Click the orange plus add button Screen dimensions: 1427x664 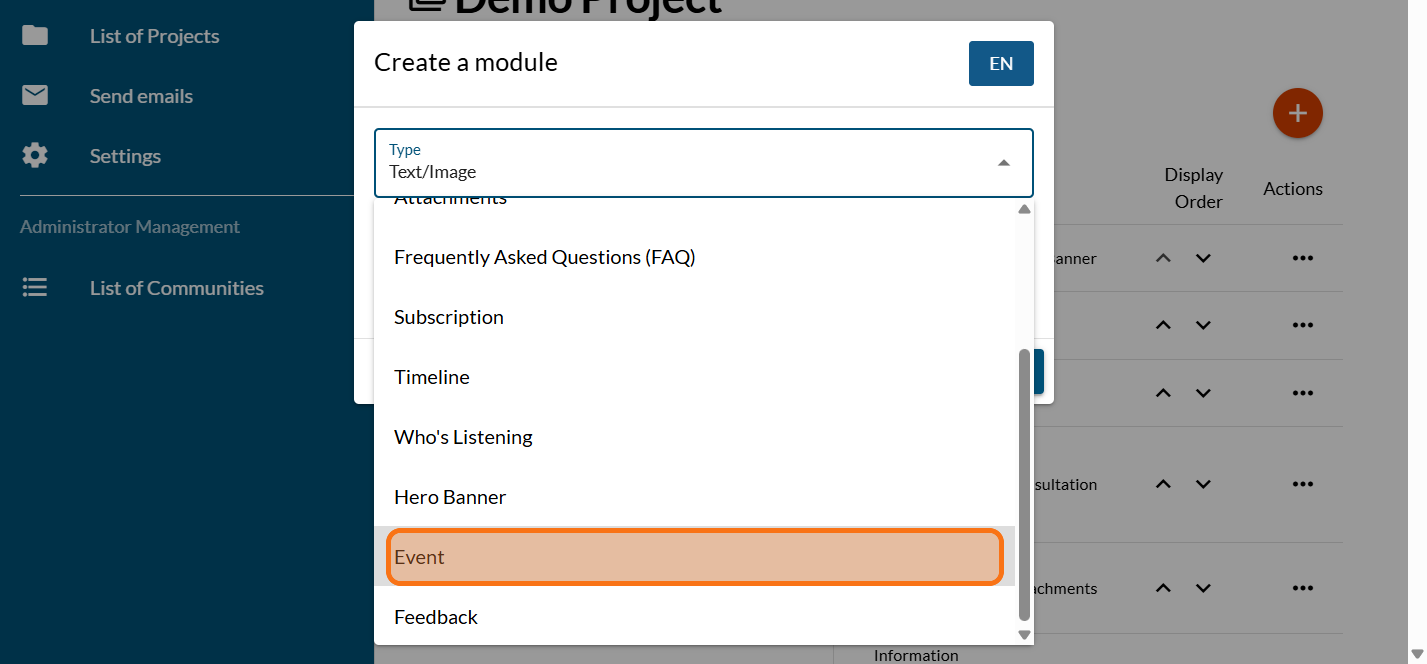point(1297,113)
